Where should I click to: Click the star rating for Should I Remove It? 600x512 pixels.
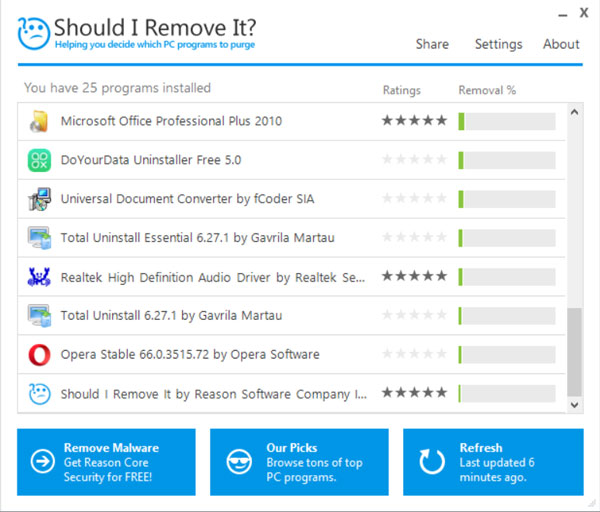point(414,393)
